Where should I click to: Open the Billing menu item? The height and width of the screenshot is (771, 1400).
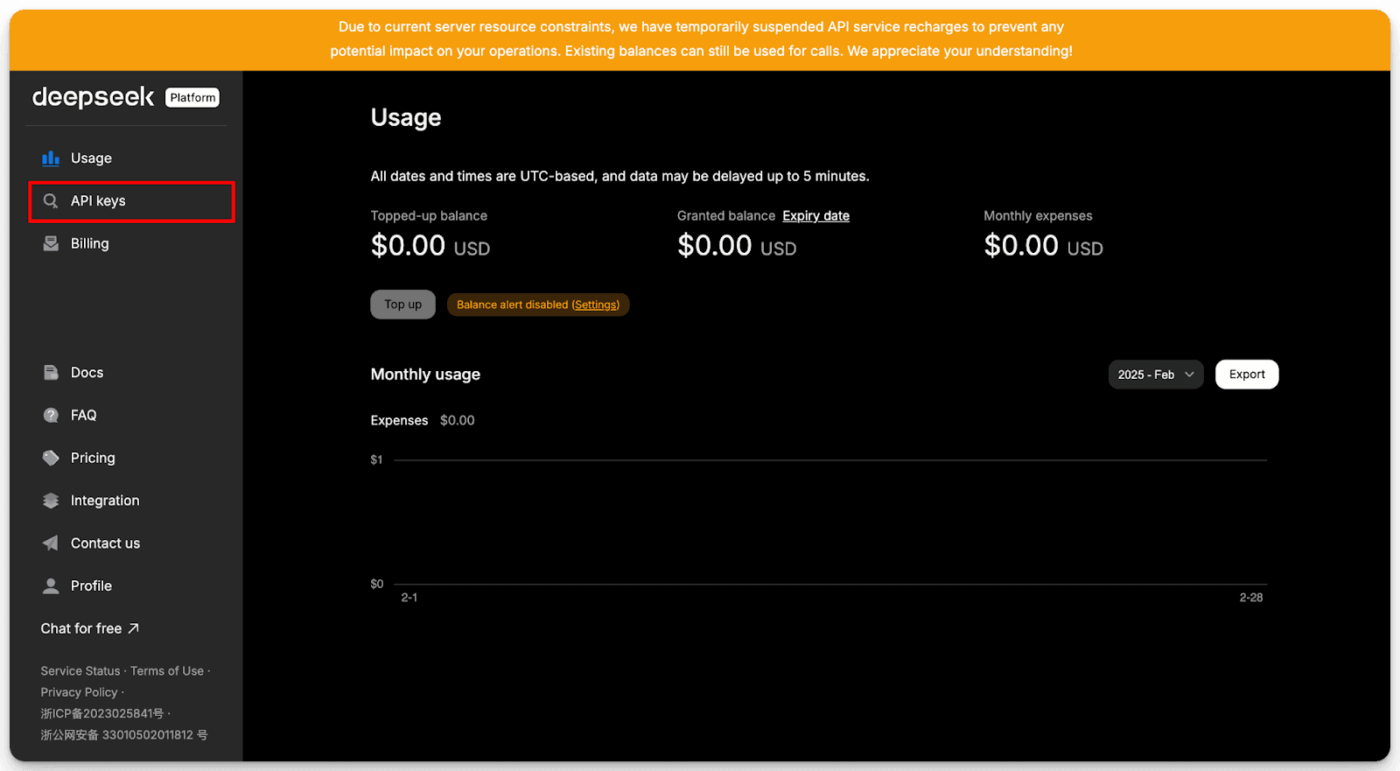90,244
